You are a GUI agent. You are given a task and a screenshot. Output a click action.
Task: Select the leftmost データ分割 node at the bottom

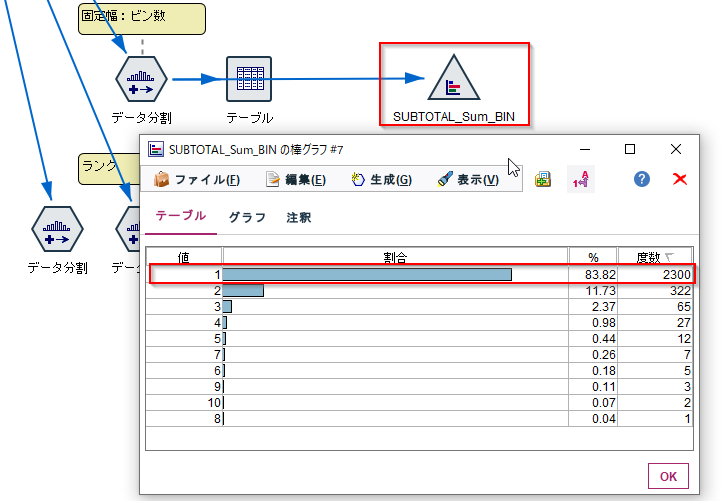tap(57, 229)
